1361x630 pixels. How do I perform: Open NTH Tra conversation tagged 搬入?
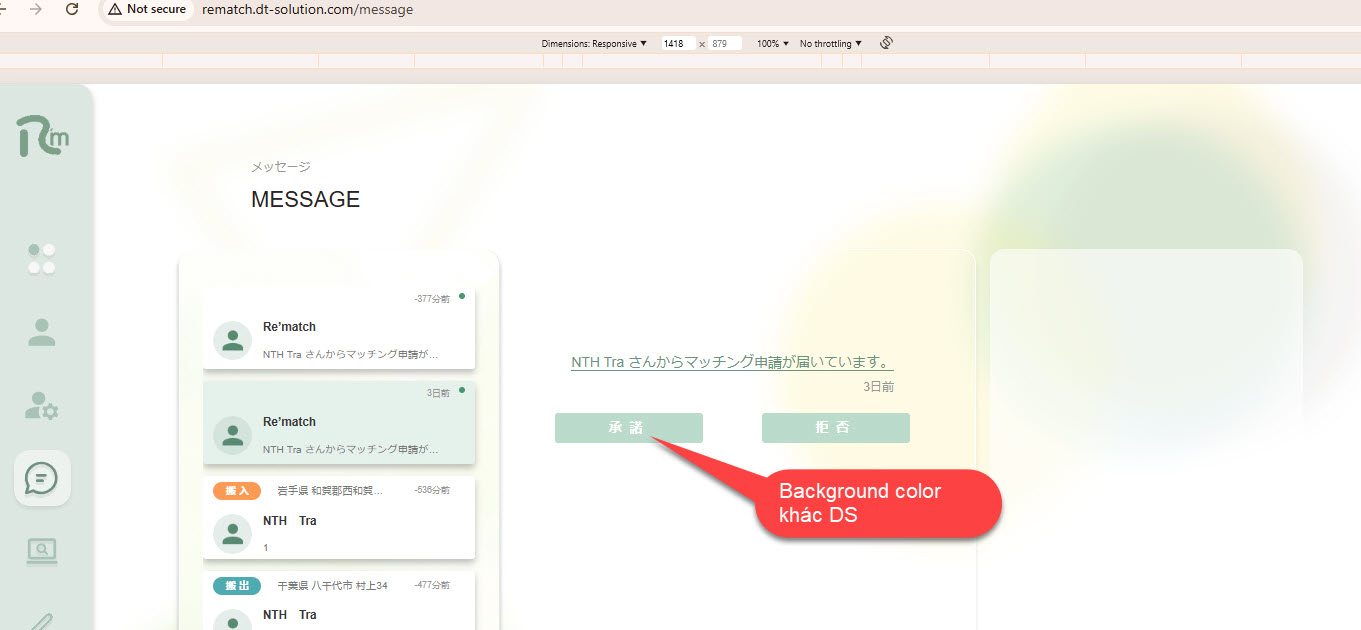click(339, 518)
